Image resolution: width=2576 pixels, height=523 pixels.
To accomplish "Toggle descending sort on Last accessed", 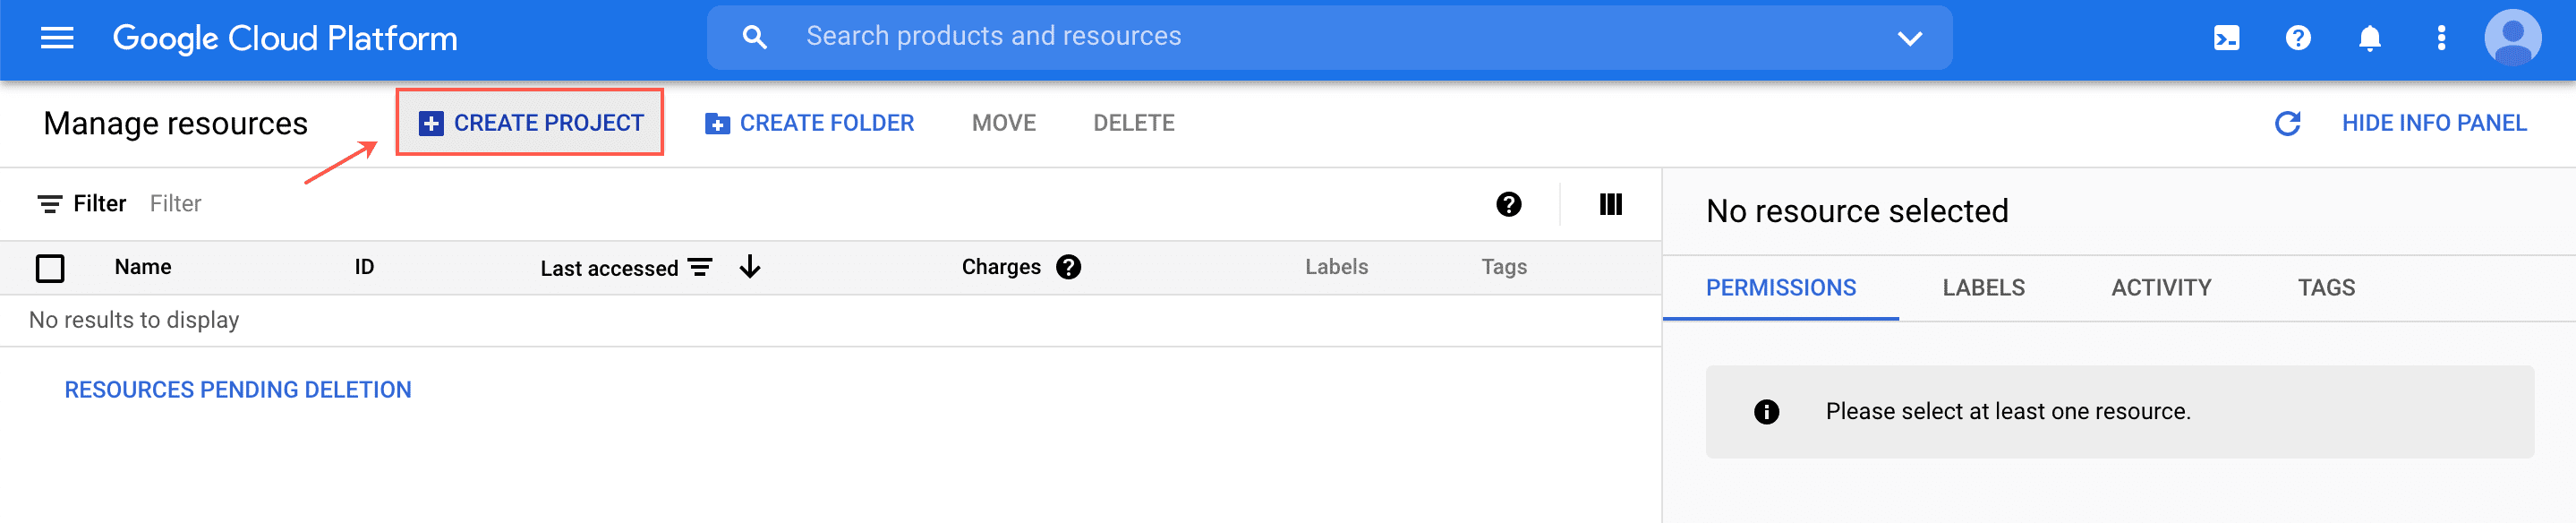I will (x=749, y=267).
